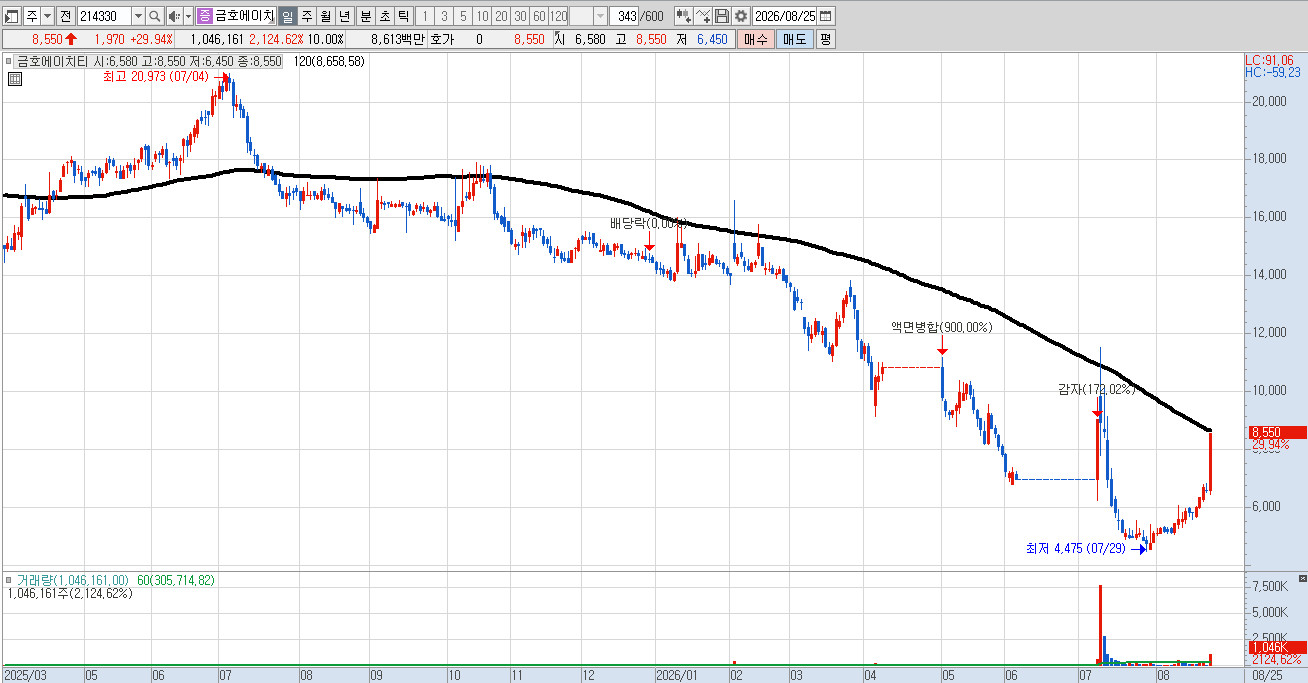Switch to 주 weekly chart period
Image resolution: width=1308 pixels, height=683 pixels.
point(306,16)
